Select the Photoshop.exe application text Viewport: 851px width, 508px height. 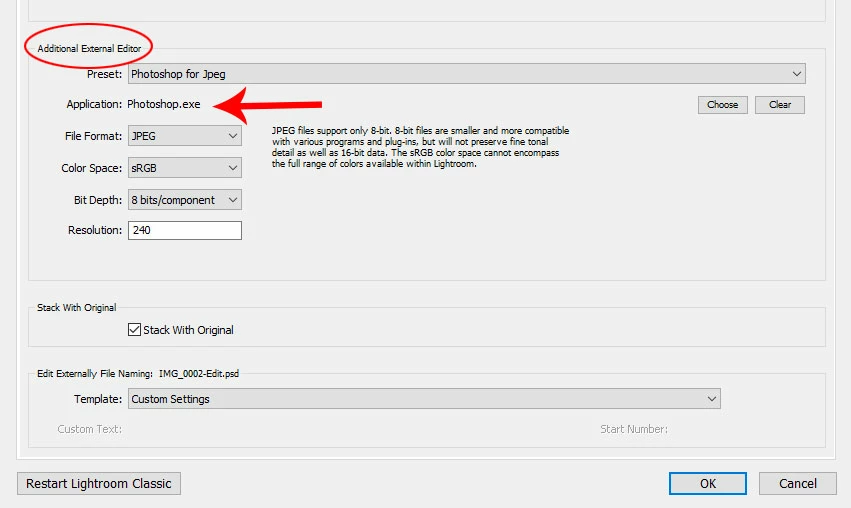(164, 104)
